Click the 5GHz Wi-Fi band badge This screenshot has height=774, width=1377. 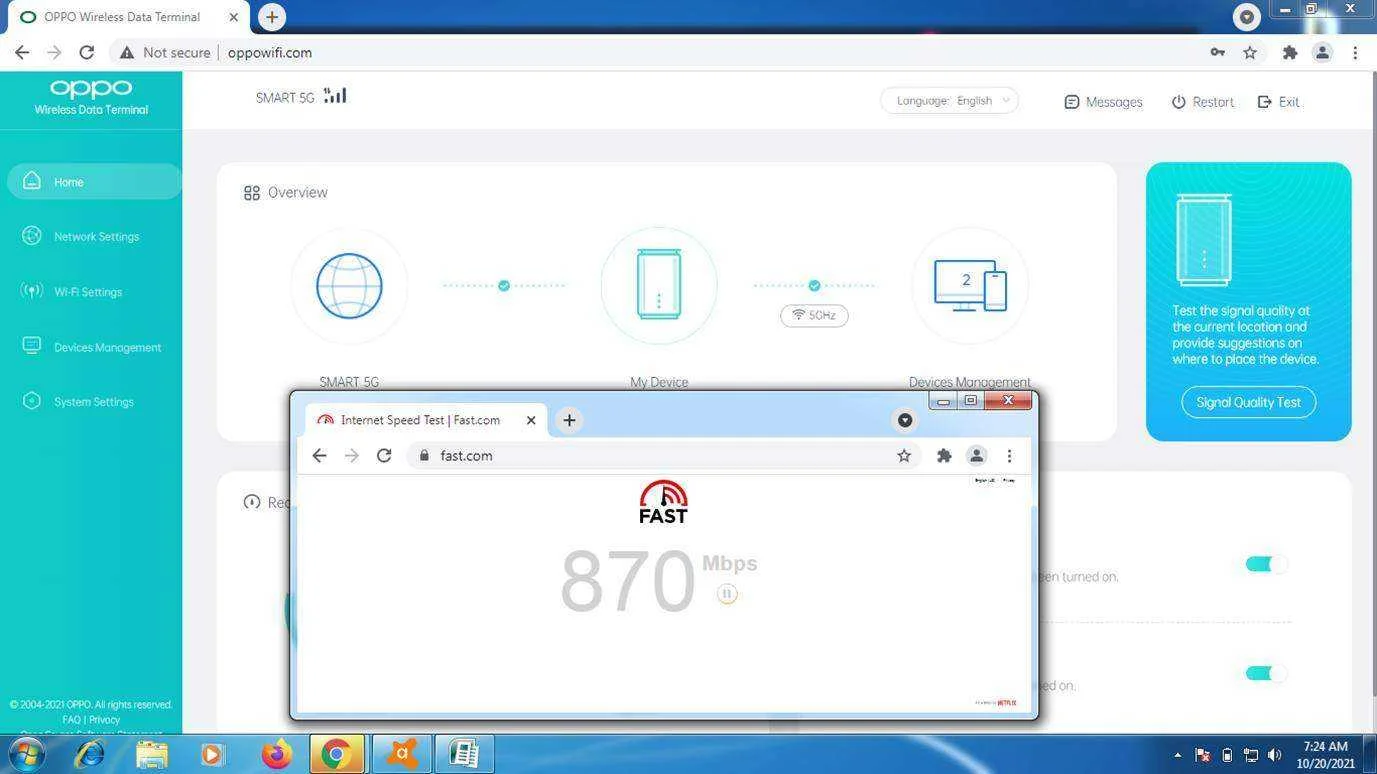pos(814,315)
